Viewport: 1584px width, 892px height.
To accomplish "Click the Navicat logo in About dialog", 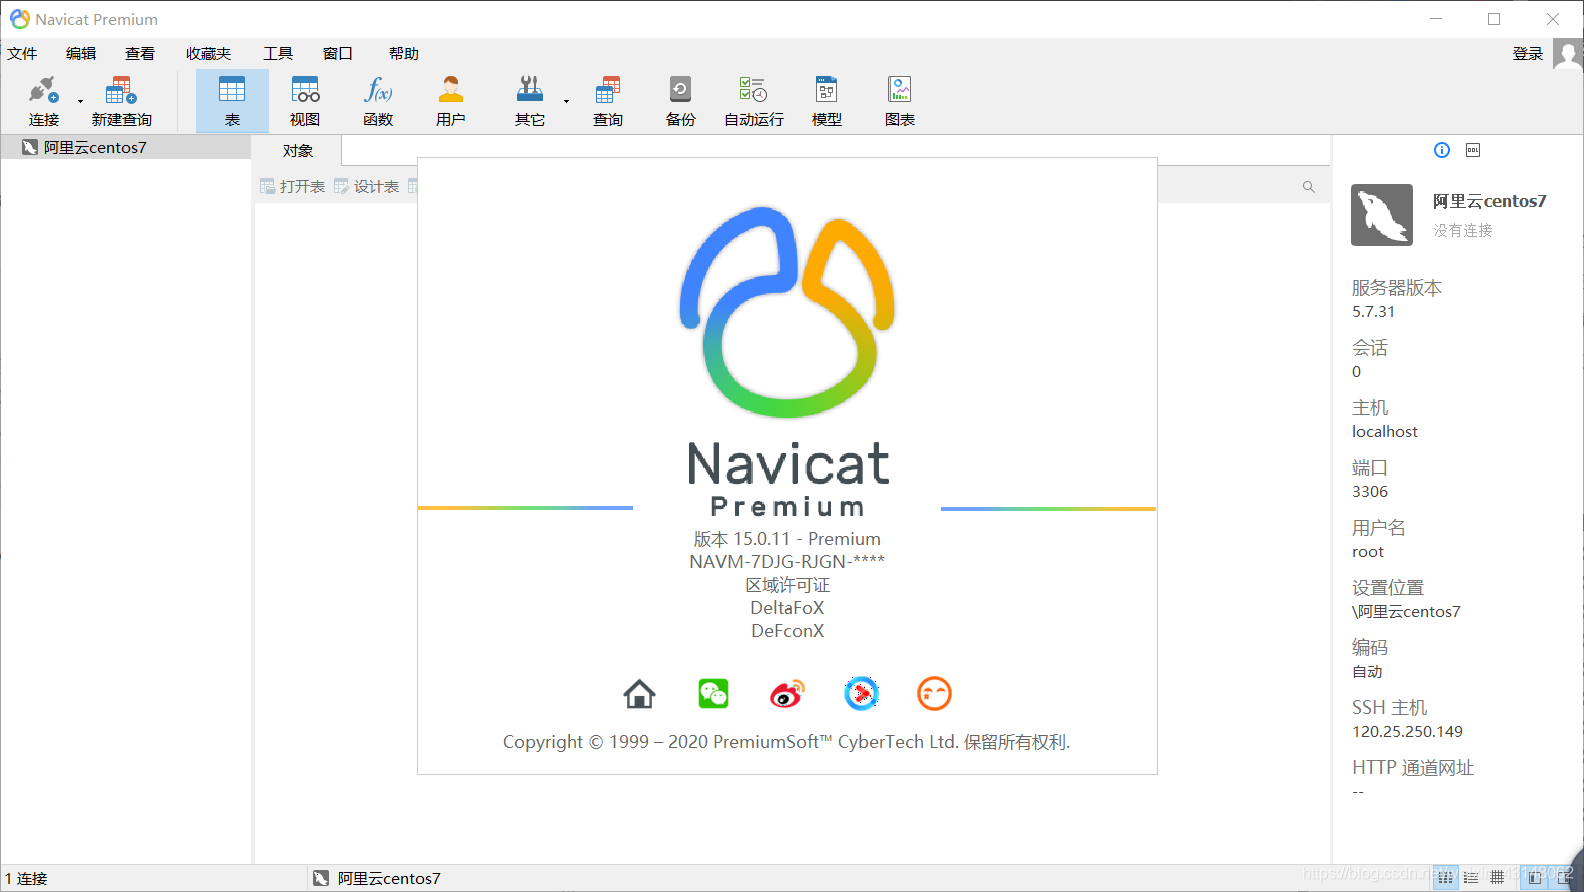I will point(787,312).
